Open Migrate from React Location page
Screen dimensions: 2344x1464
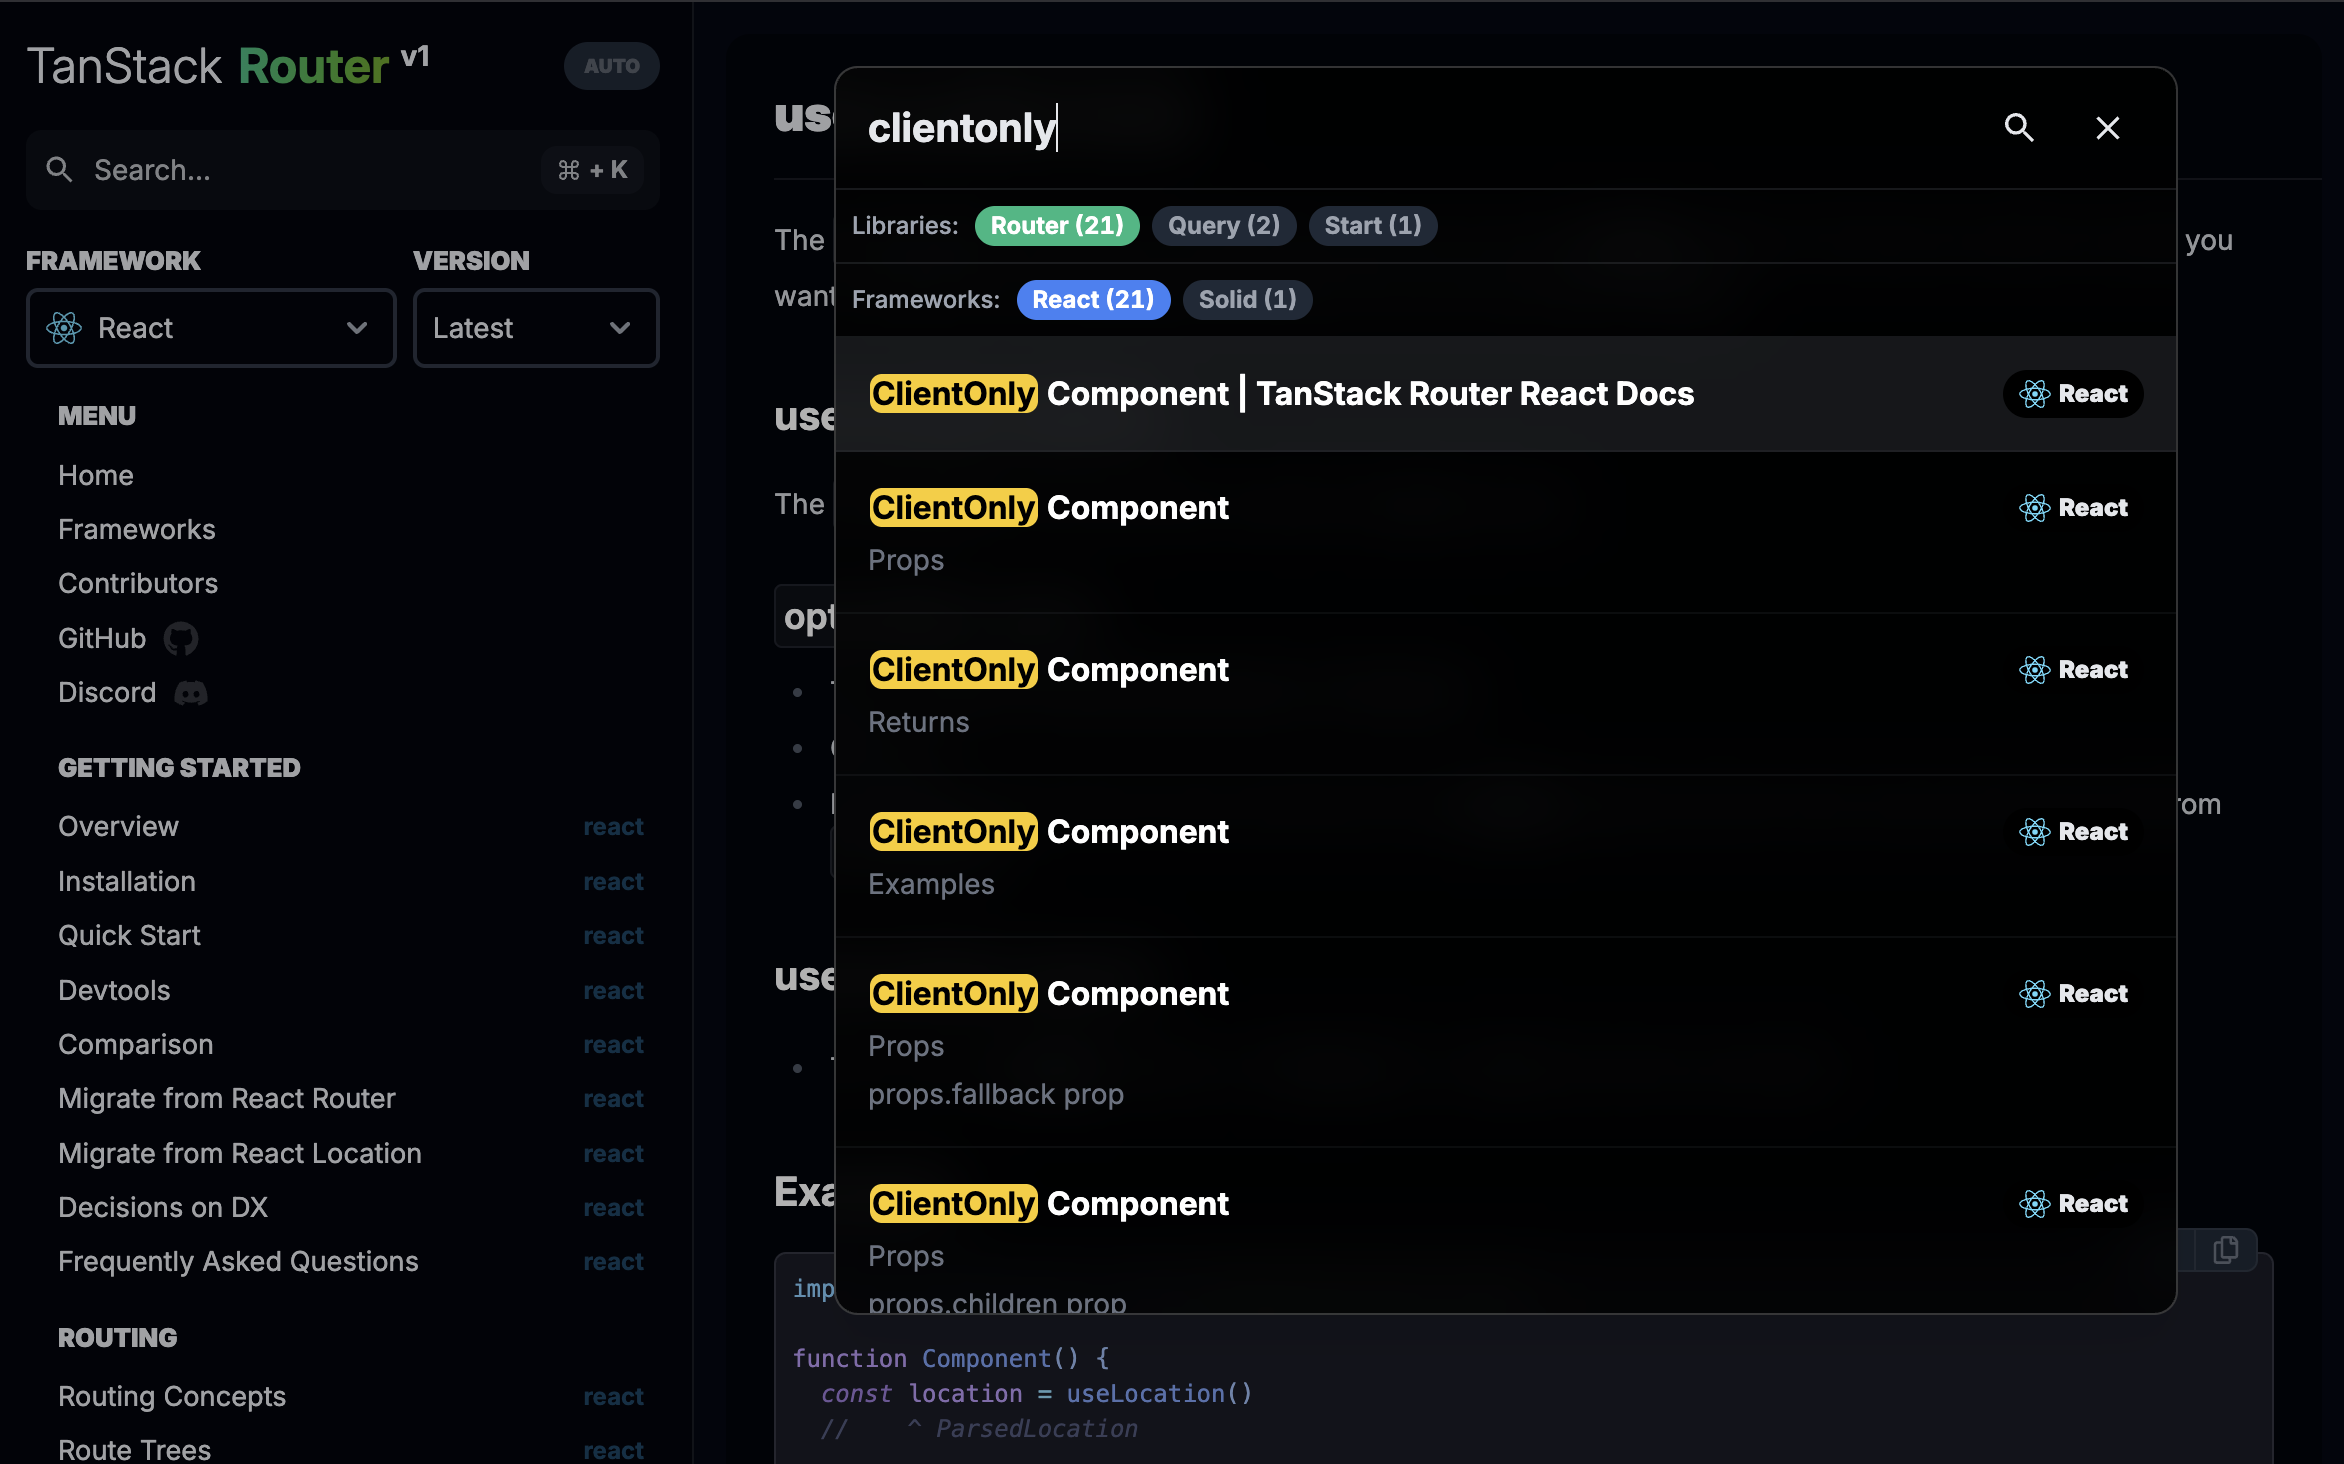coord(350,1154)
